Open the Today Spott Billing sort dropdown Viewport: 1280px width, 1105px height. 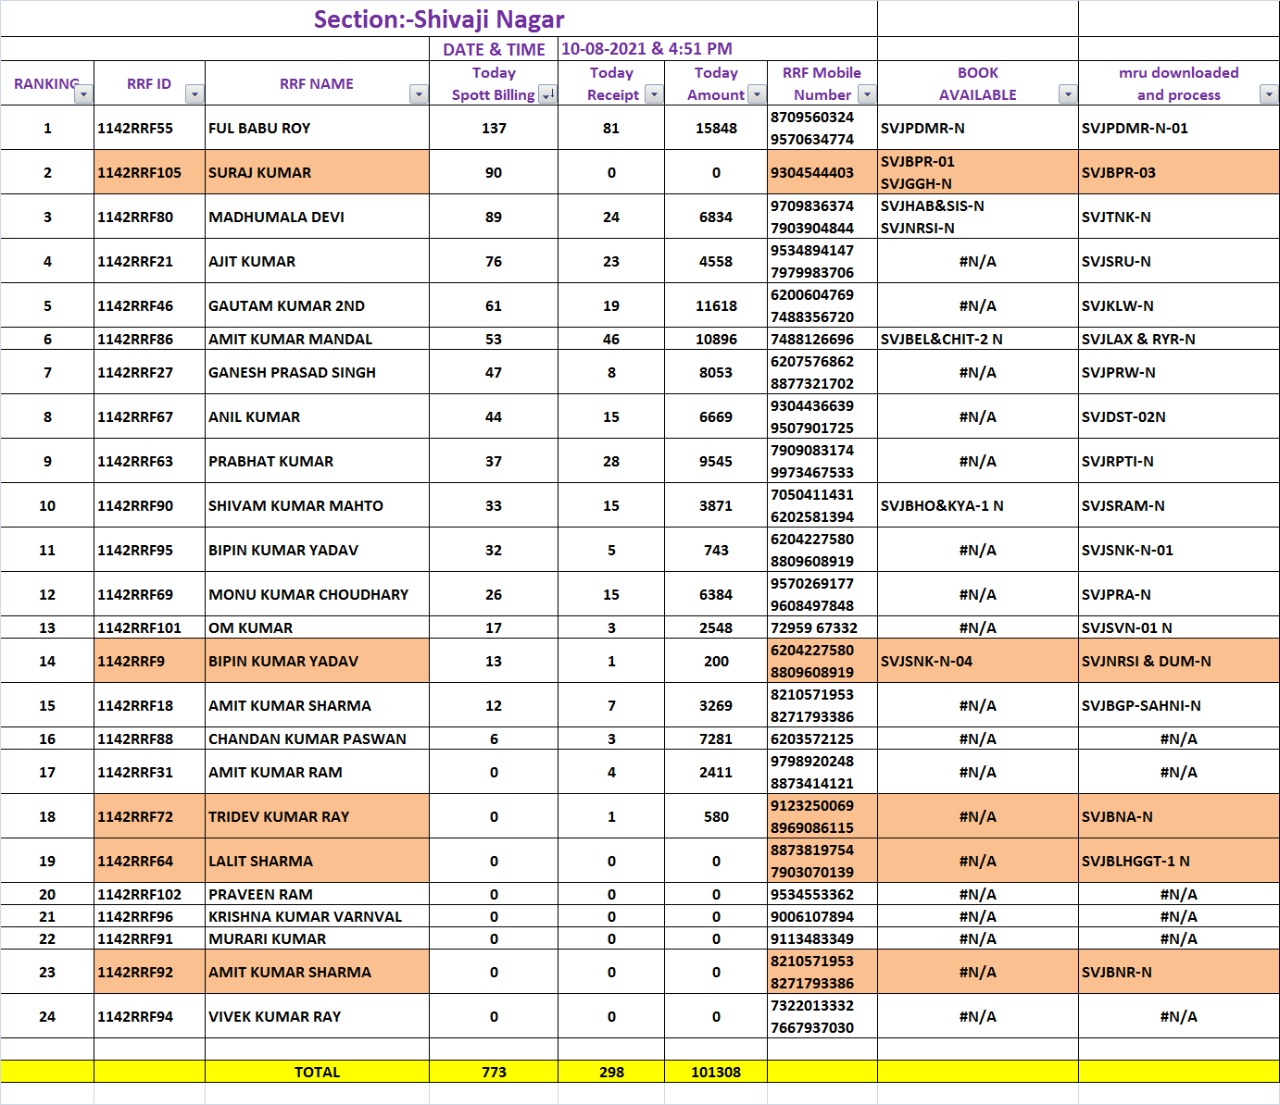click(x=547, y=94)
